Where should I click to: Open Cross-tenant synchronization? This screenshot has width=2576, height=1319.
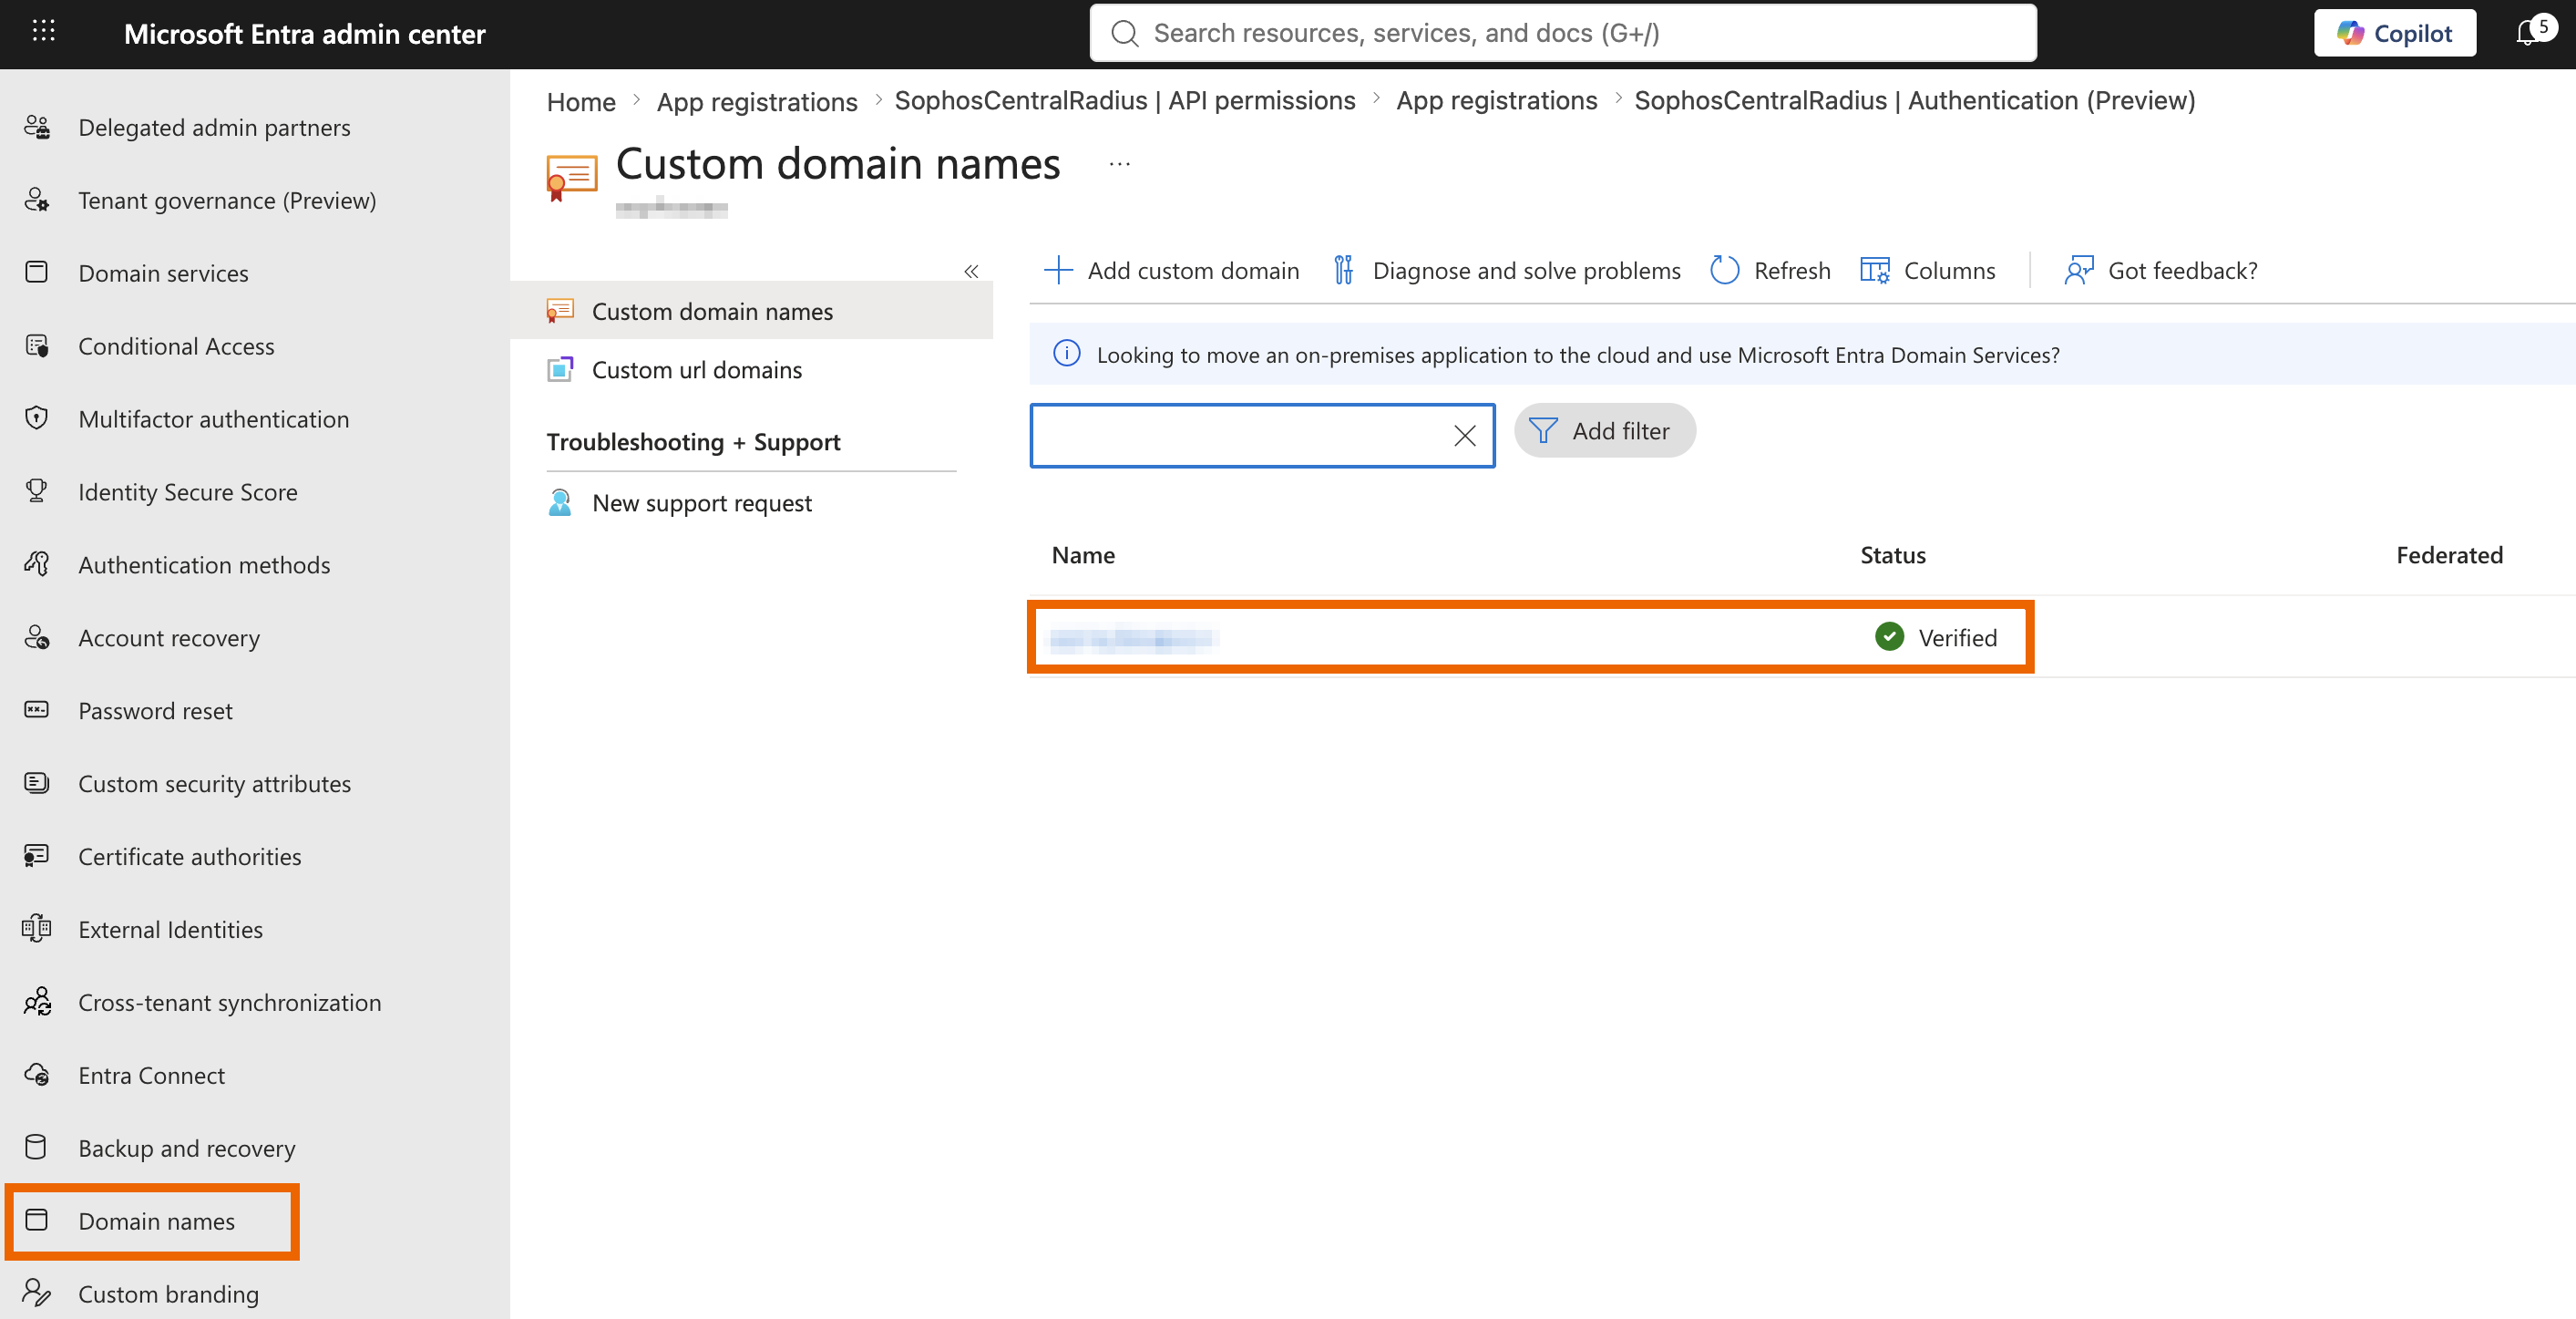pos(229,1003)
